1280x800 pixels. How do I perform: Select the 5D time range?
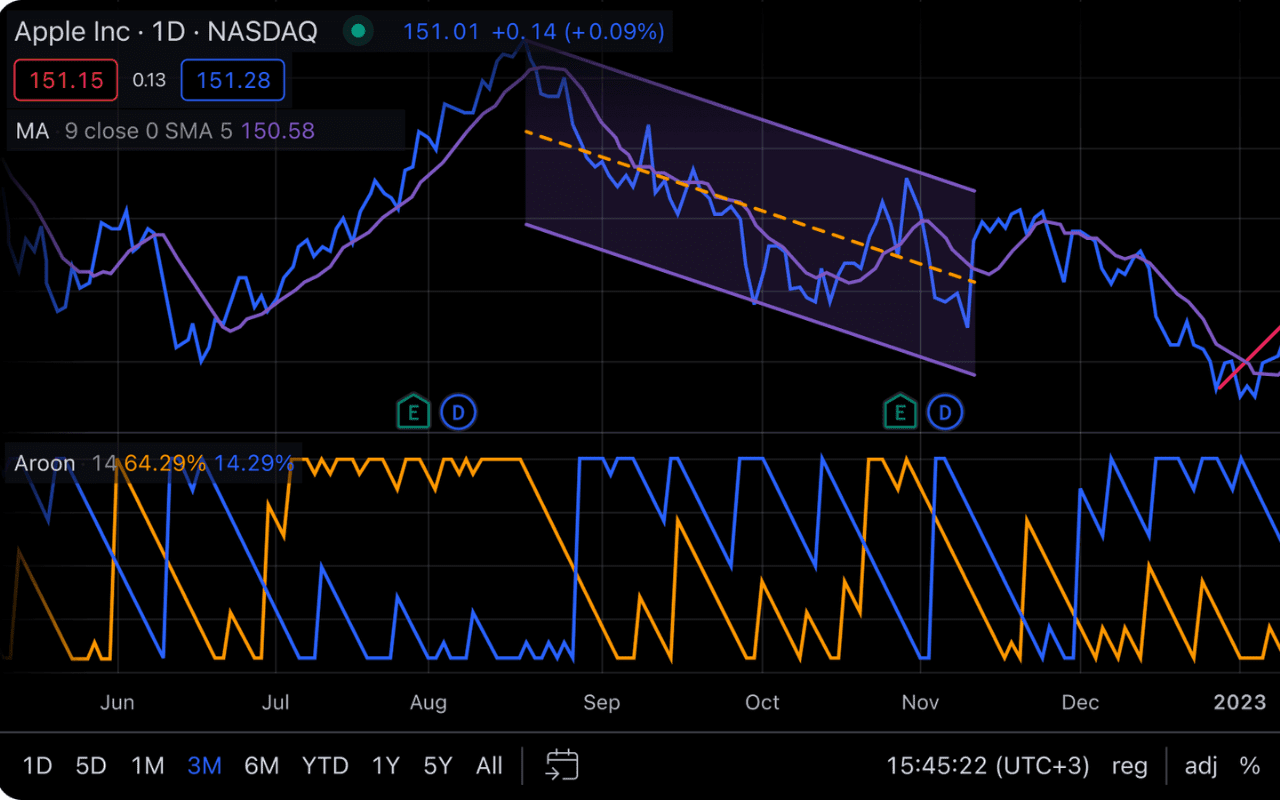tap(91, 766)
